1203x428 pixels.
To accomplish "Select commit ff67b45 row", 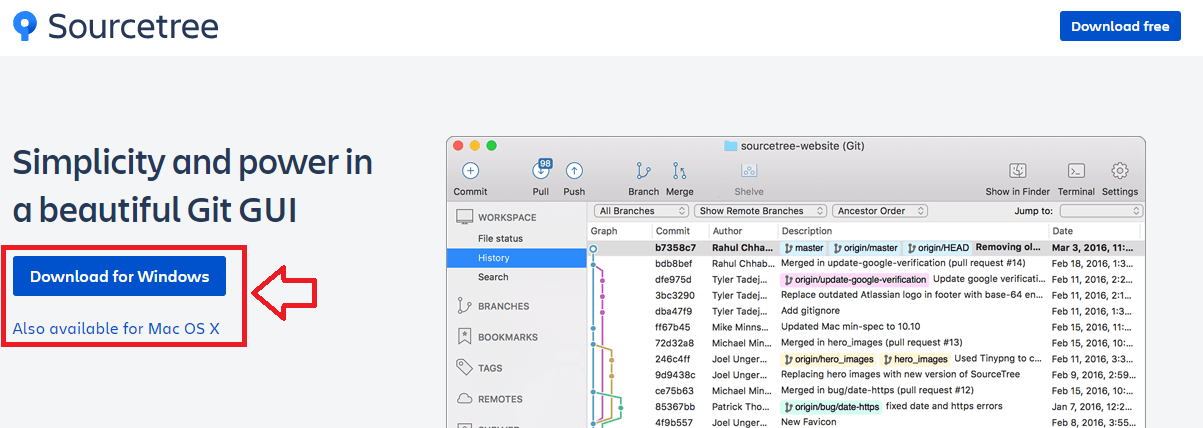I will tap(866, 327).
